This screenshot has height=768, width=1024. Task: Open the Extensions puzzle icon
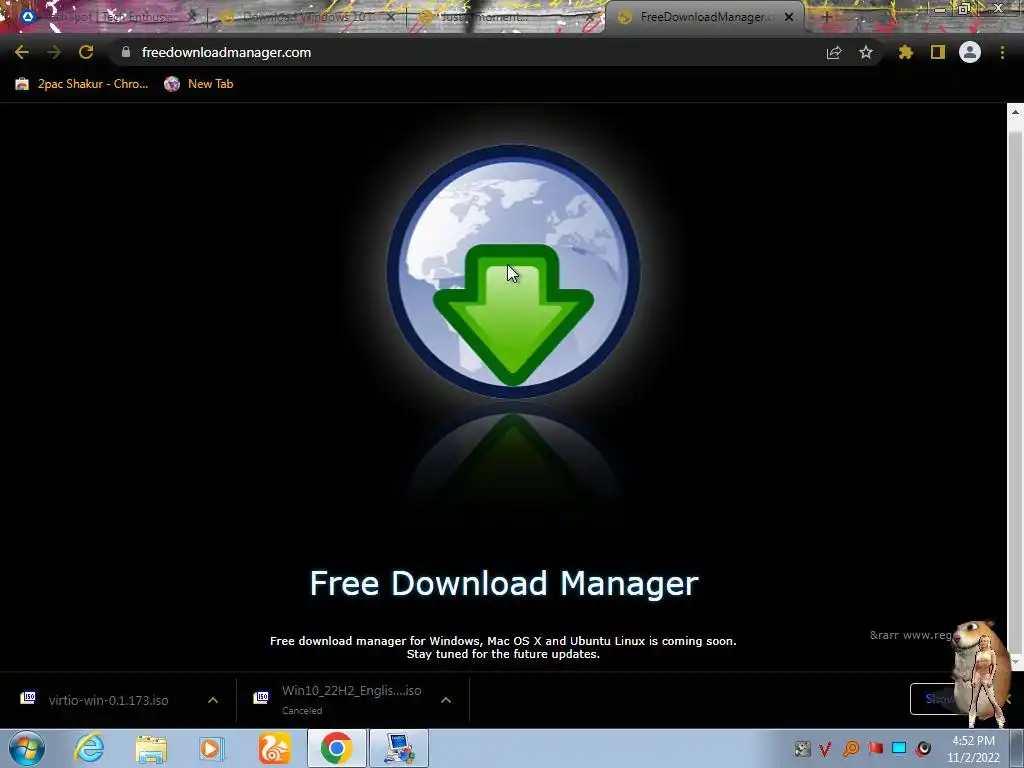click(x=906, y=52)
